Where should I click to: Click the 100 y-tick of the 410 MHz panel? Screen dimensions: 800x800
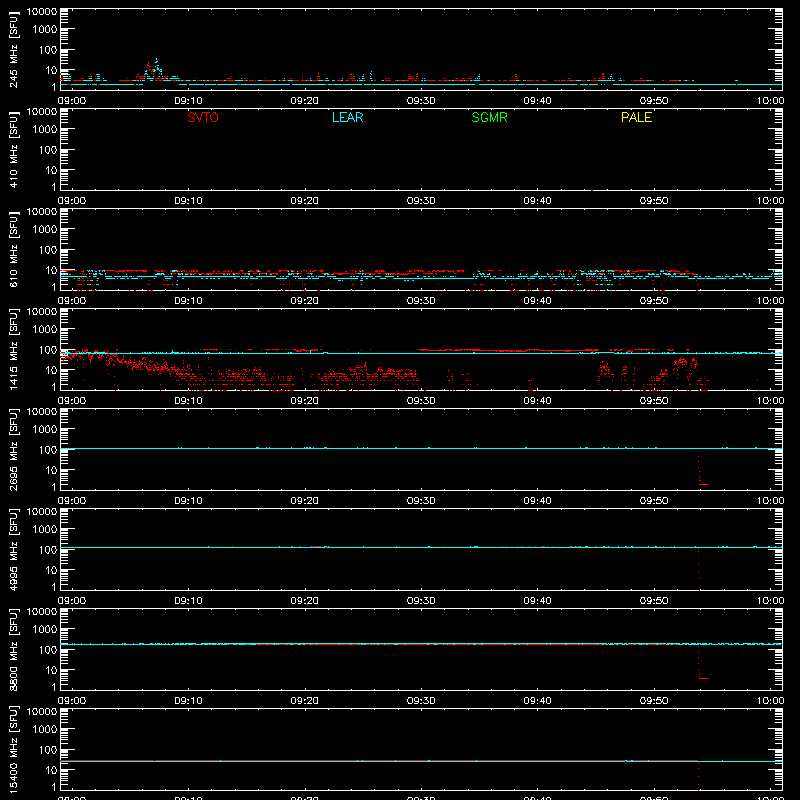(x=48, y=149)
